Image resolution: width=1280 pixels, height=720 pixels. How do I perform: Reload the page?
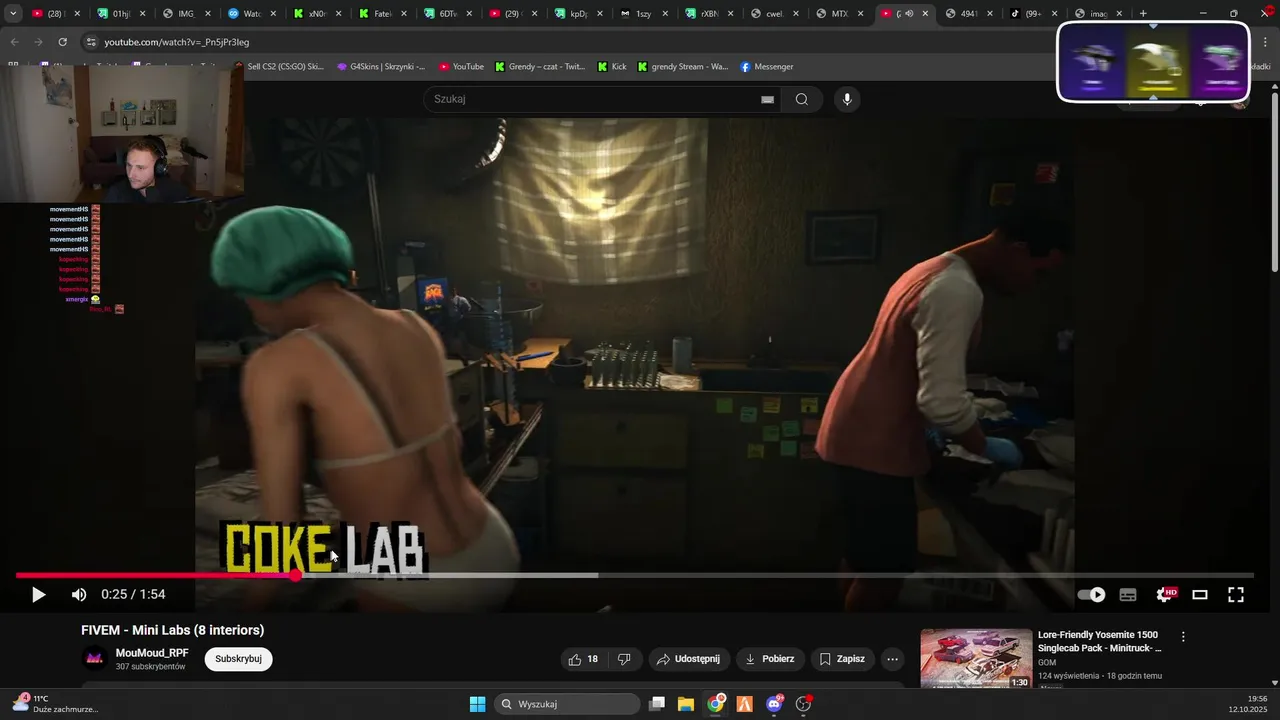click(x=62, y=42)
